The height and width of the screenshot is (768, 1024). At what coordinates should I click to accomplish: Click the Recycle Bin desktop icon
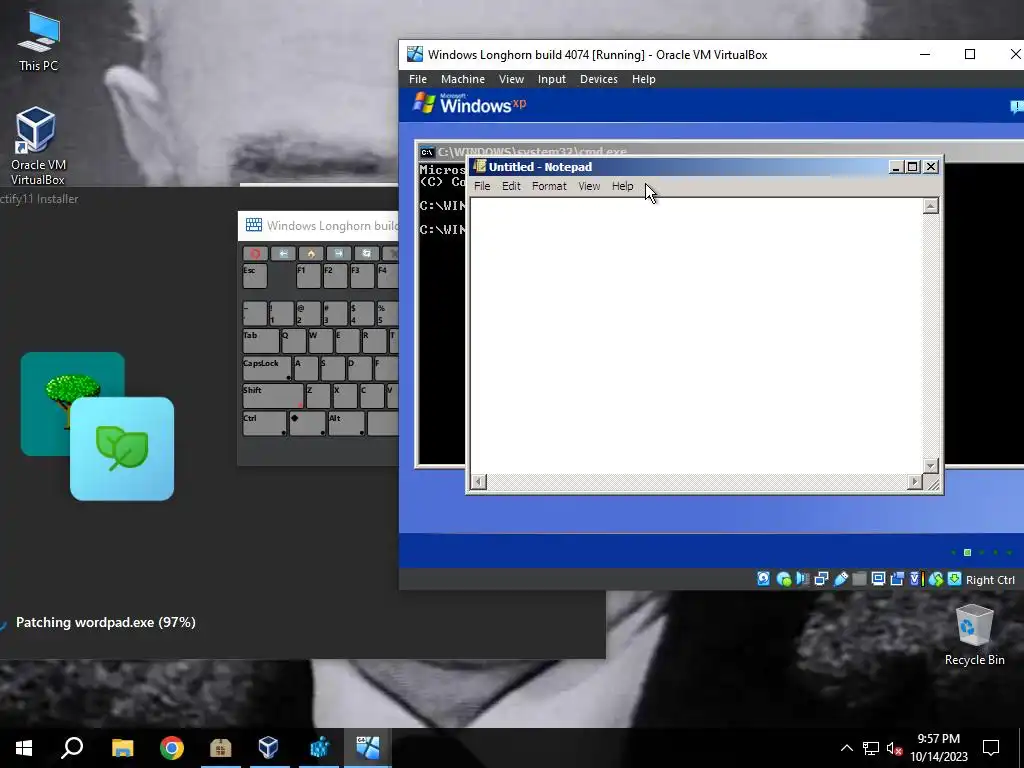(x=974, y=635)
